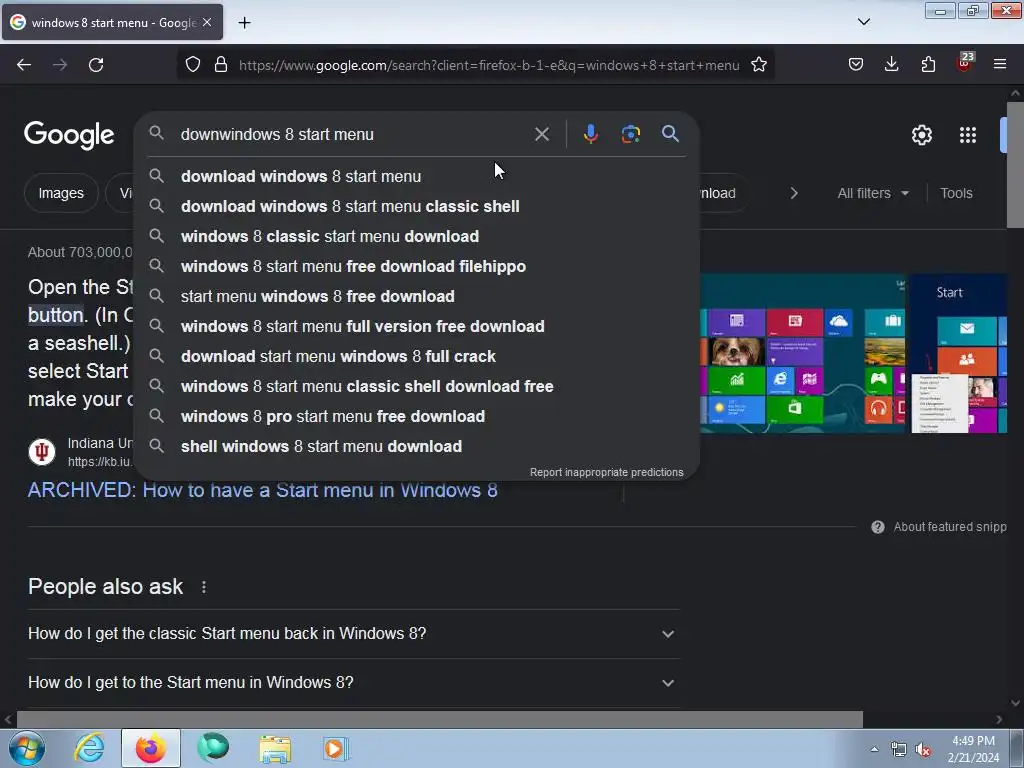
Task: Click the horizontal scrollbar thumb
Action: pos(440,719)
